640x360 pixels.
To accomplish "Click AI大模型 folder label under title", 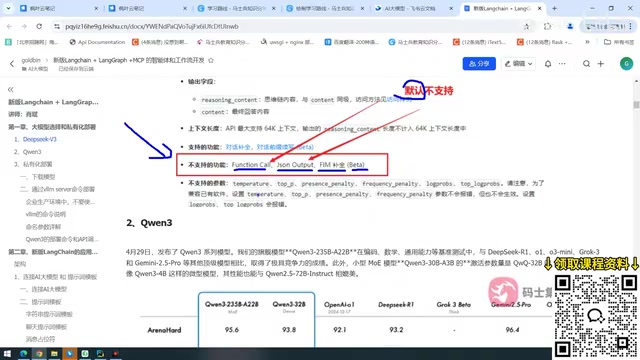I will 35,69.
